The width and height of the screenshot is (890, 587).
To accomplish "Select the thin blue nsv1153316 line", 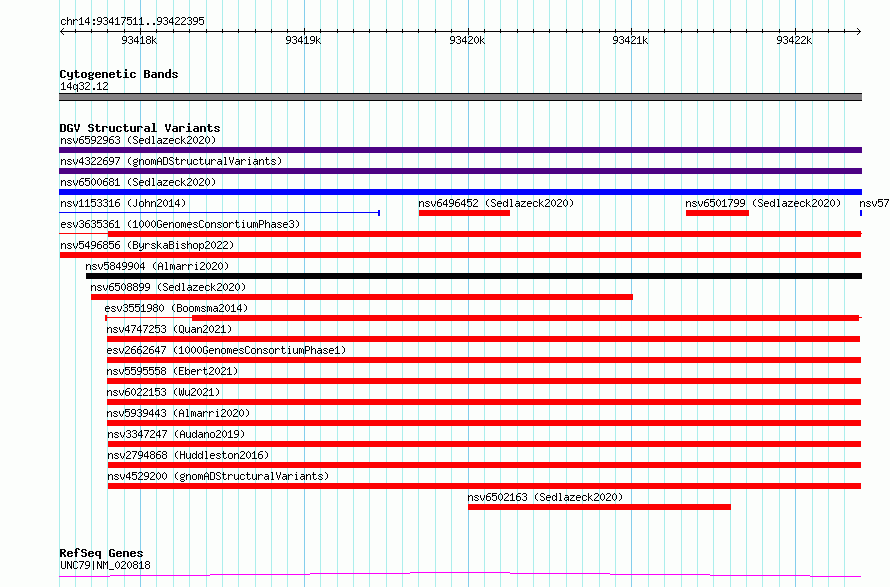I will coord(220,213).
